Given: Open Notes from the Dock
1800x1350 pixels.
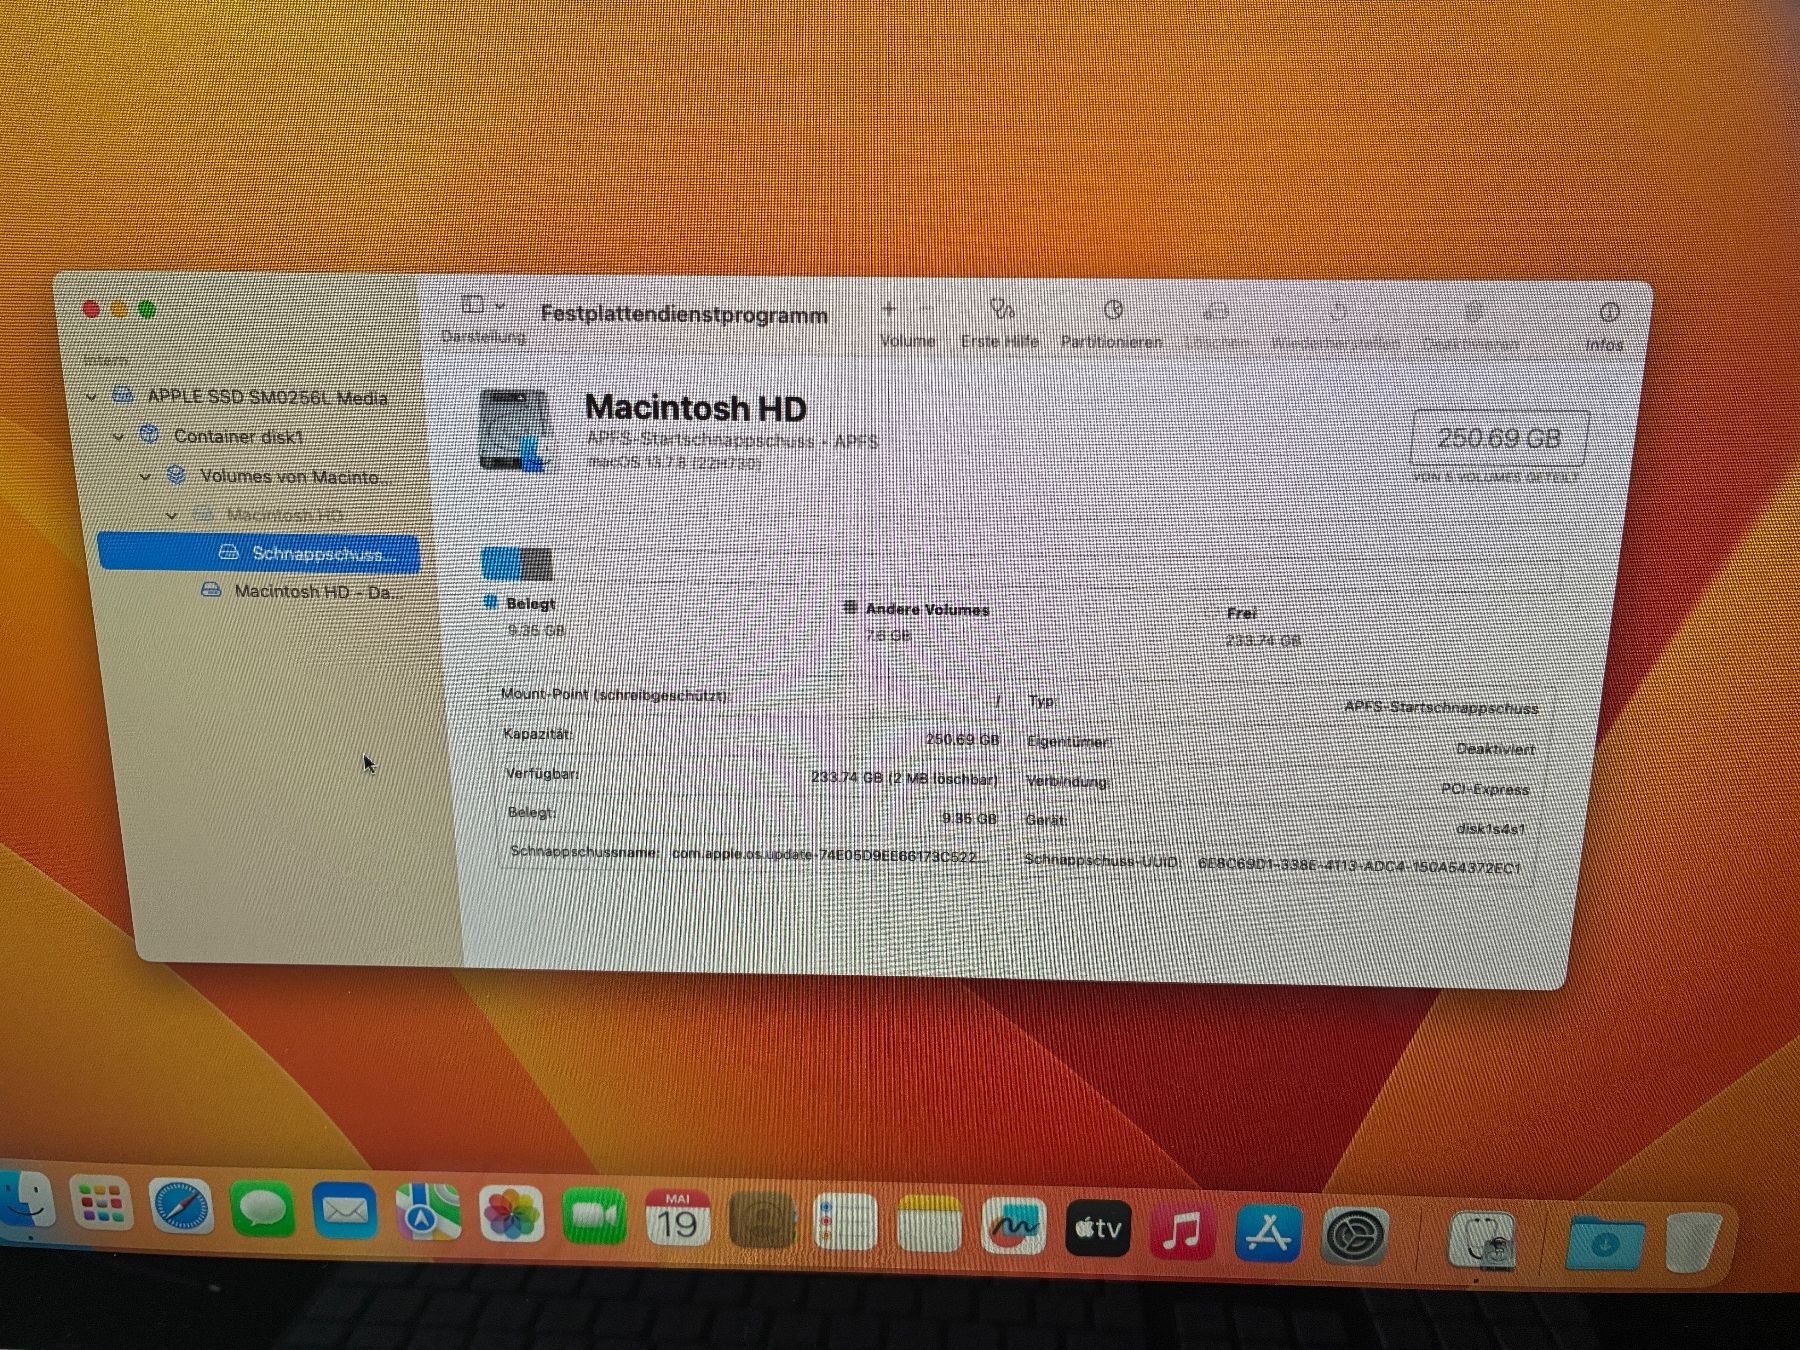Looking at the screenshot, I should [929, 1224].
